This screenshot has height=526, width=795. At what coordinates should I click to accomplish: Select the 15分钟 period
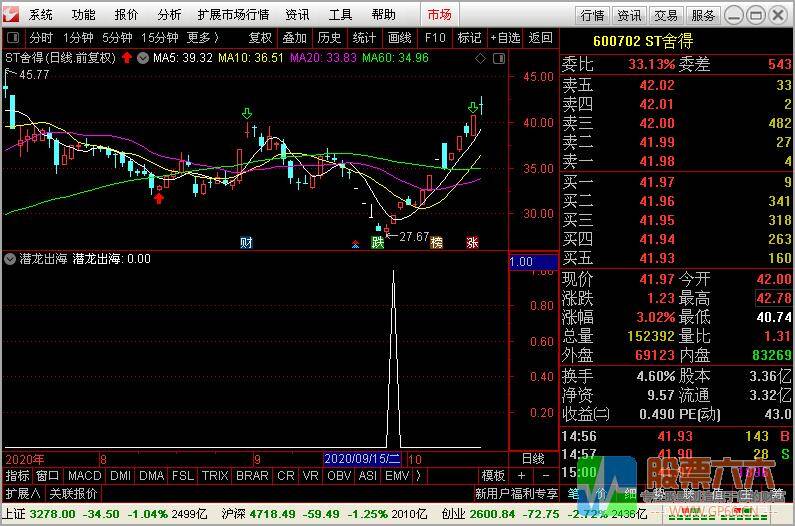pyautogui.click(x=160, y=38)
